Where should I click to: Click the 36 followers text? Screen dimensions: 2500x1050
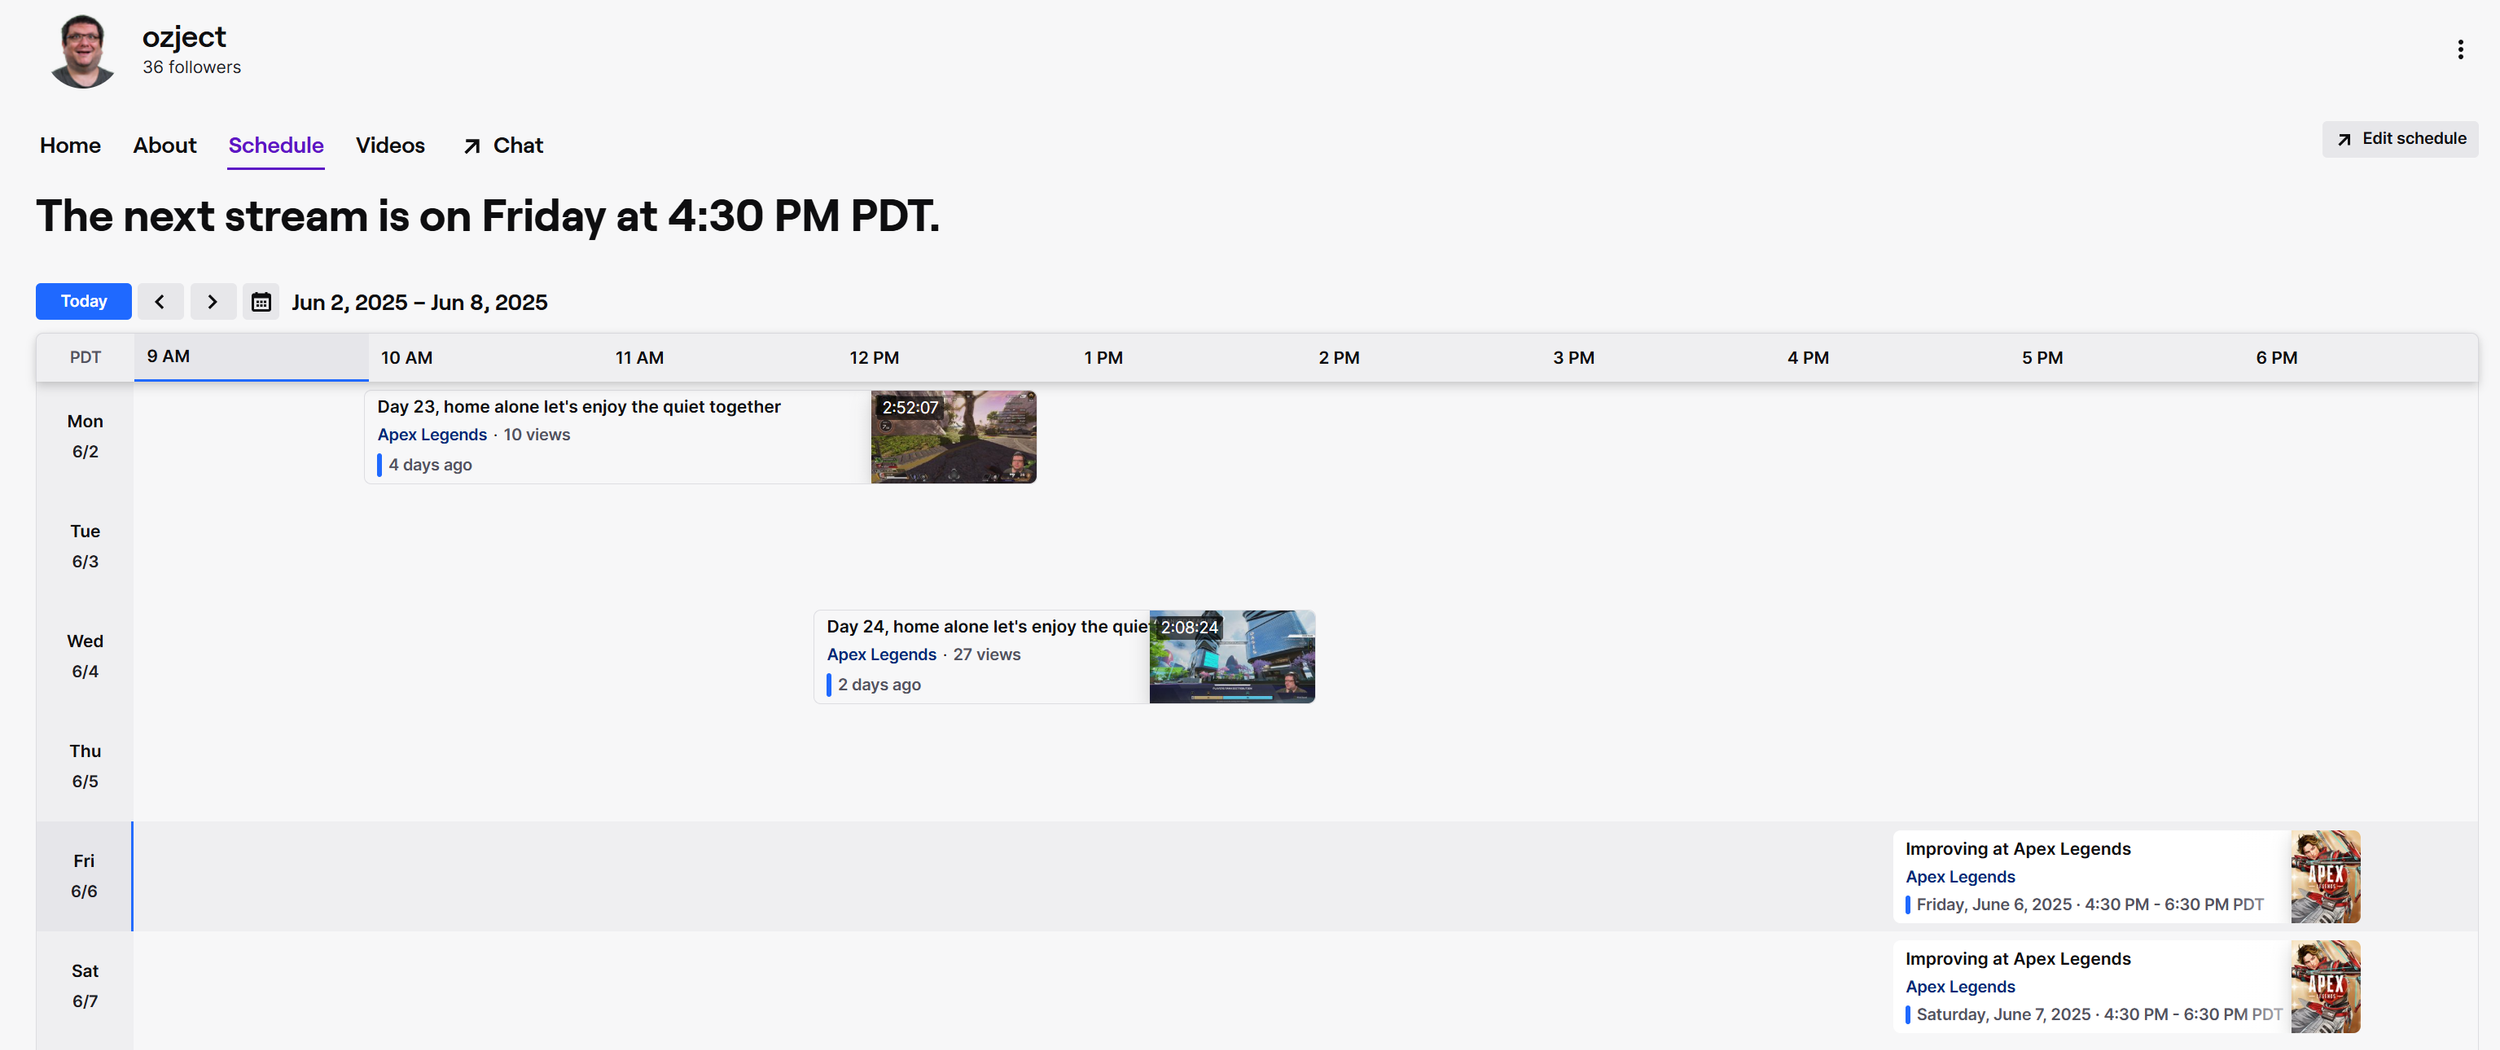tap(192, 67)
